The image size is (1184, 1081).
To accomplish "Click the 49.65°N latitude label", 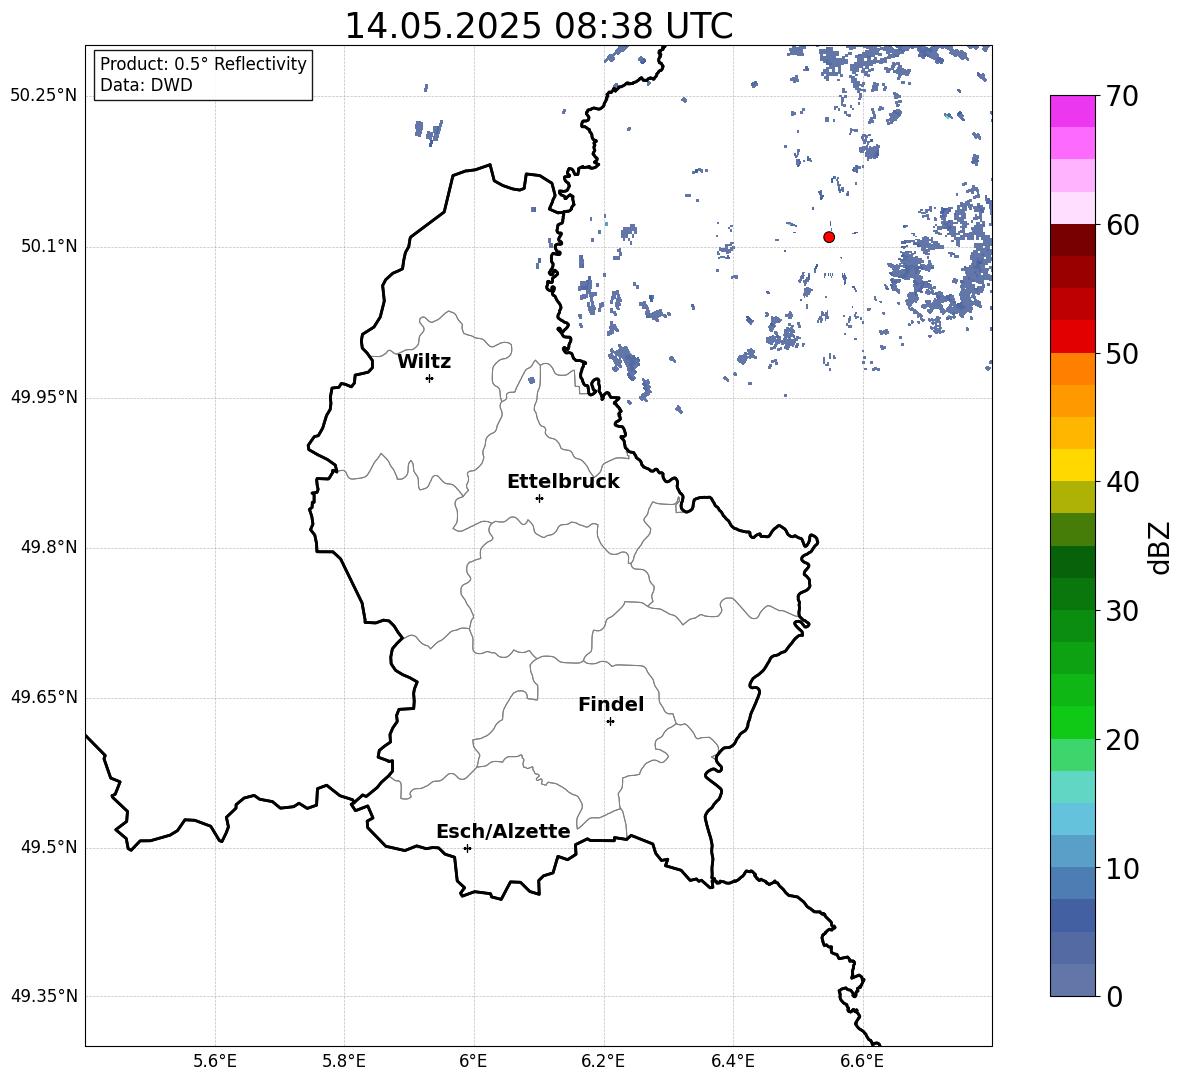I will 44,697.
